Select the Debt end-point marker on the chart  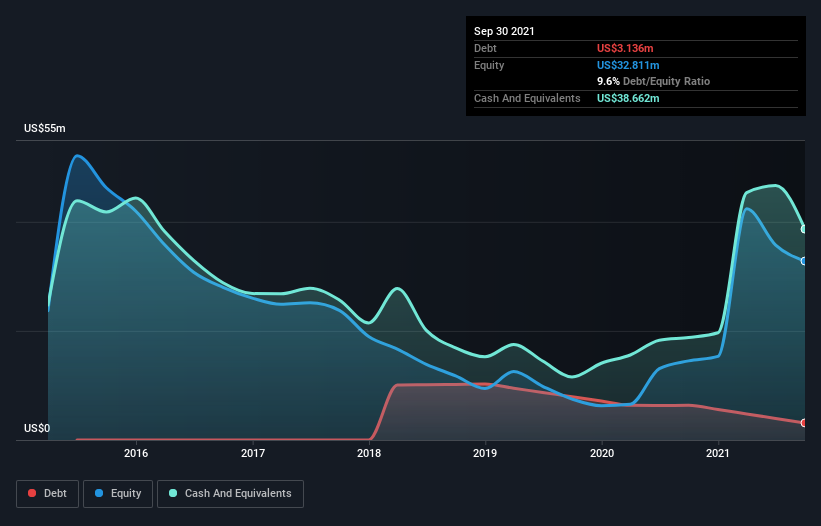804,423
